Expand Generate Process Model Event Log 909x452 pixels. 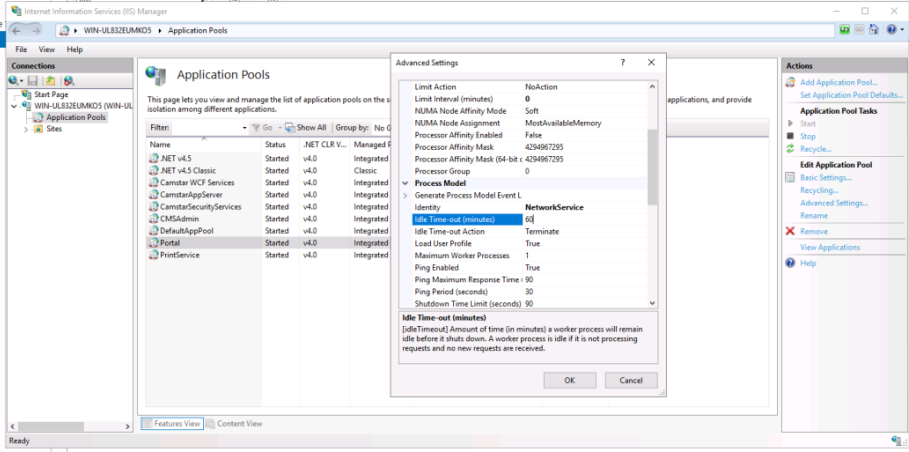coord(405,195)
